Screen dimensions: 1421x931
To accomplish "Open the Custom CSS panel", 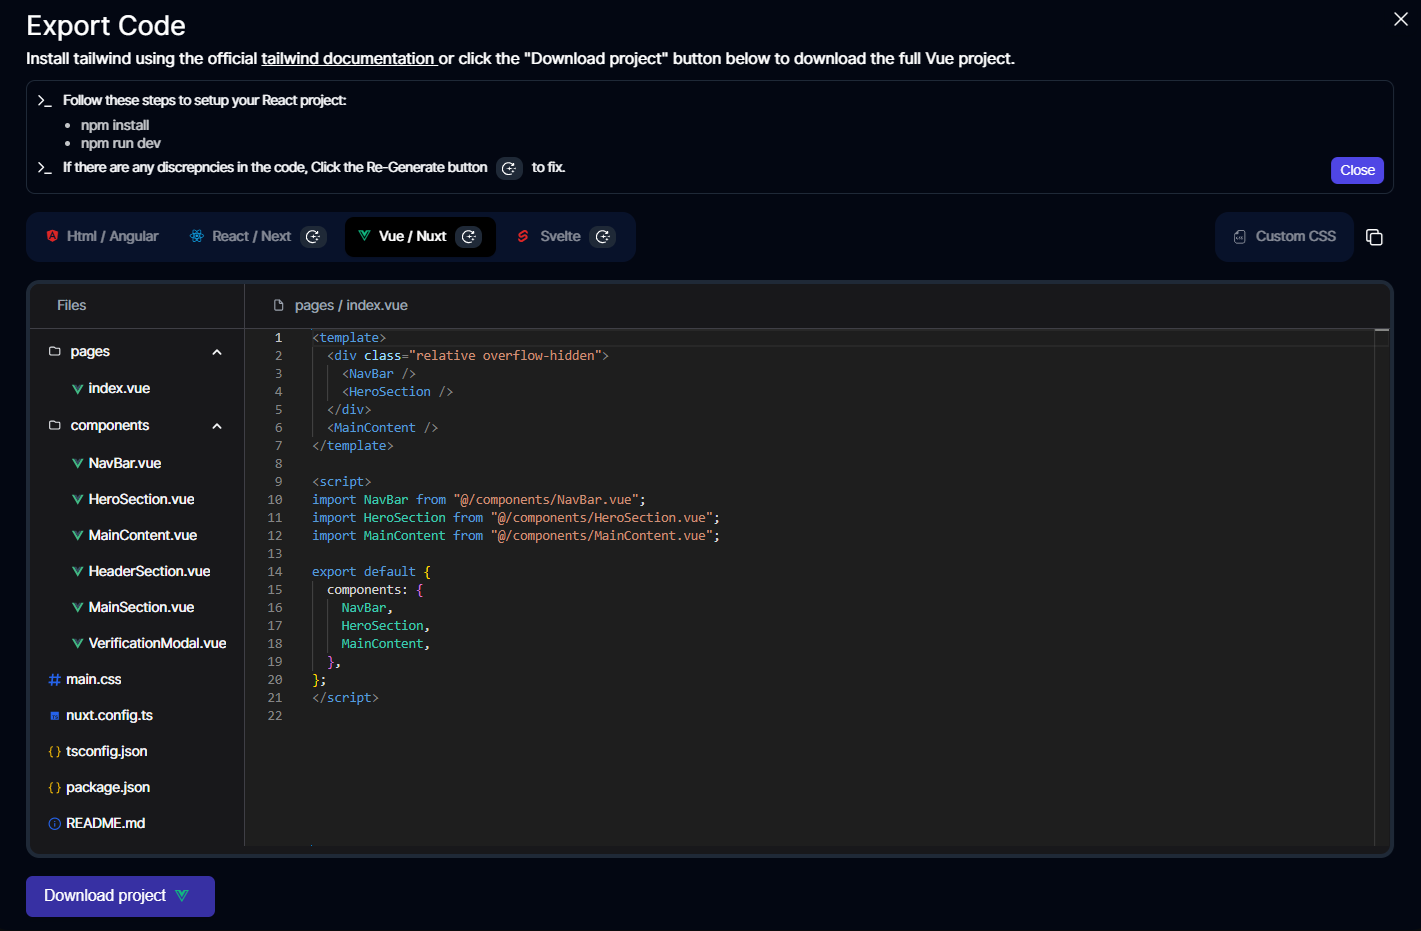I will 1284,237.
